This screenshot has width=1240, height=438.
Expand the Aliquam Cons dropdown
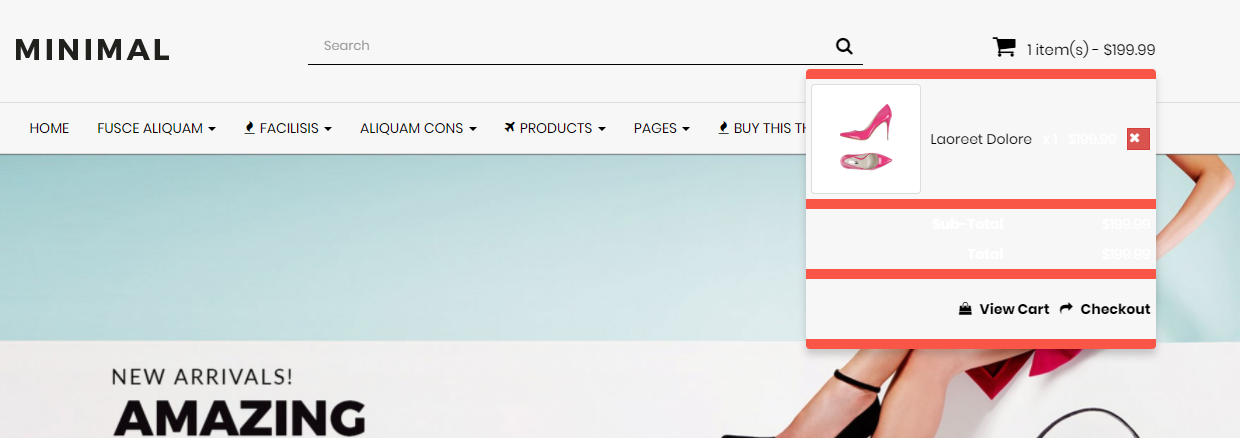pyautogui.click(x=418, y=128)
